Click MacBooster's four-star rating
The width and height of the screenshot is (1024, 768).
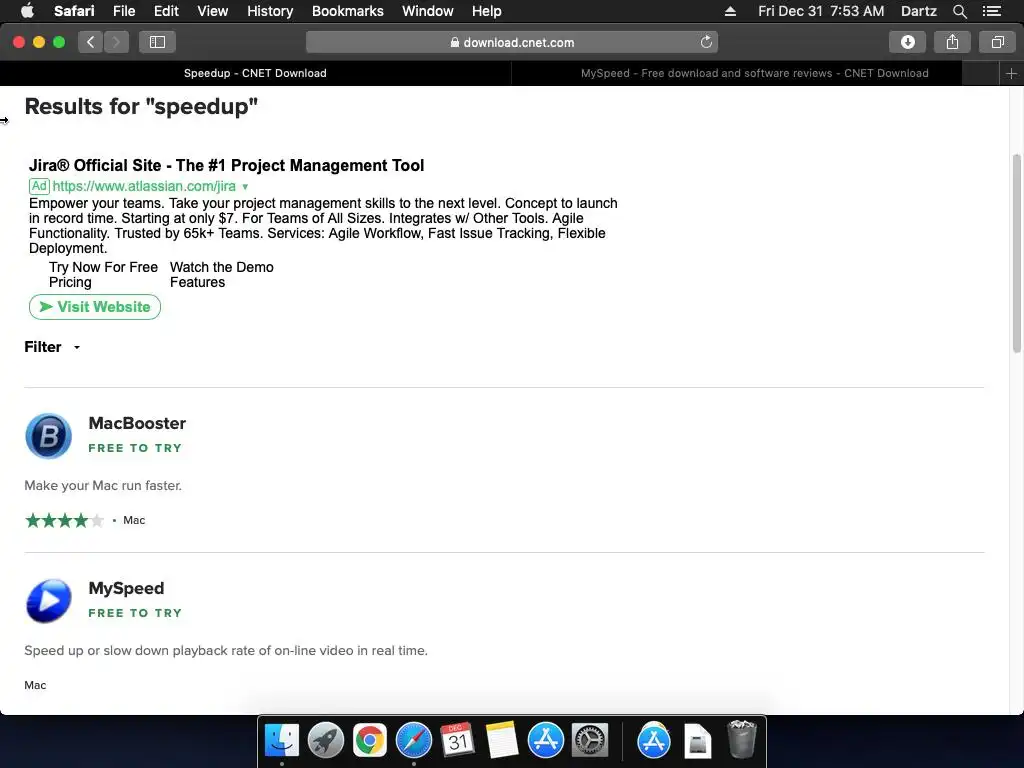[x=64, y=520]
